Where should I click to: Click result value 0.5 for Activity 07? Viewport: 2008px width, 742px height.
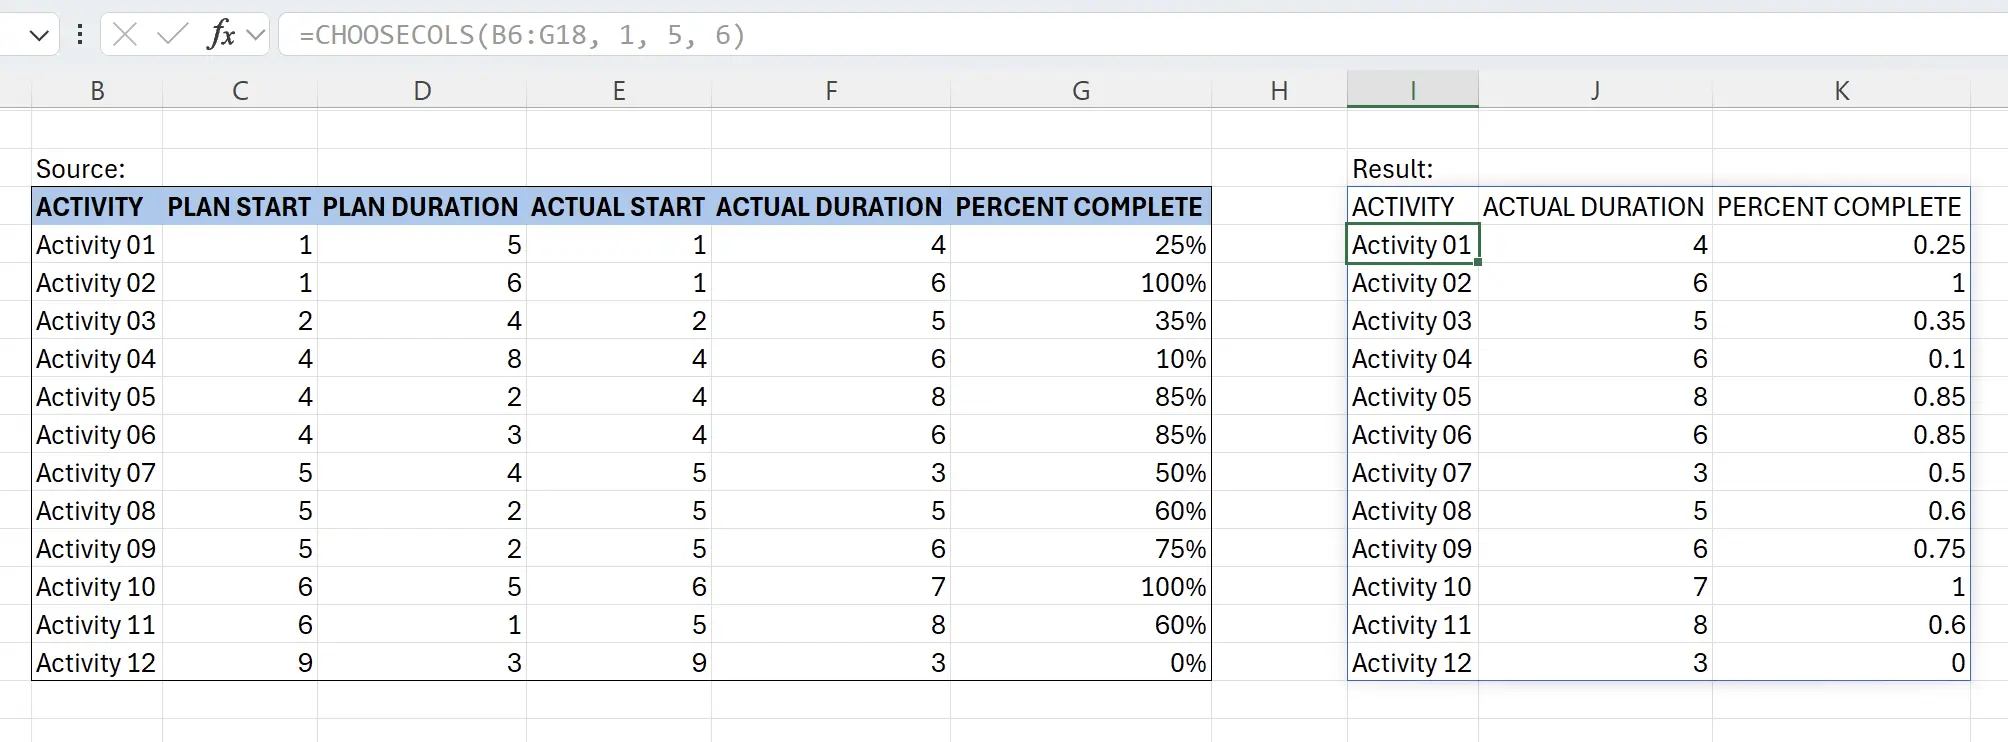pos(1841,472)
